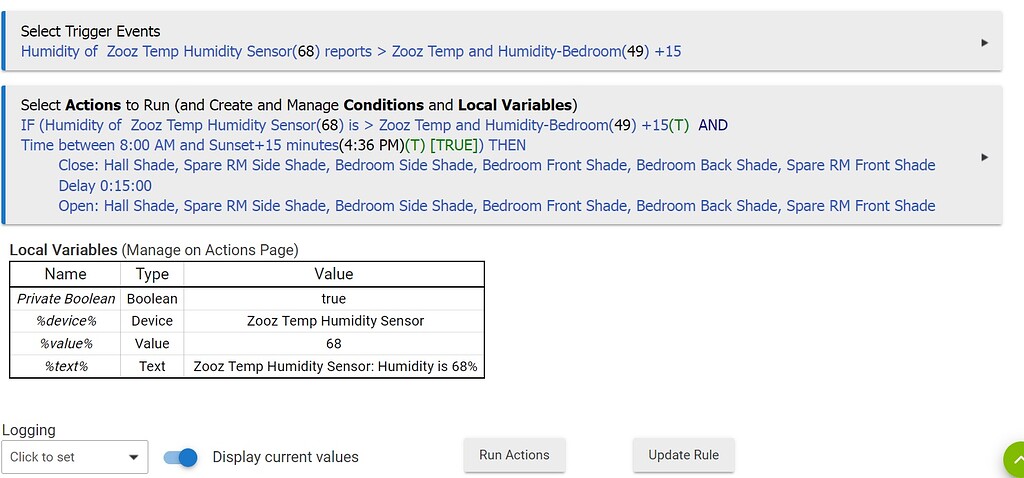The height and width of the screenshot is (478, 1024).
Task: Click the Local Variables section title
Action: pos(63,250)
